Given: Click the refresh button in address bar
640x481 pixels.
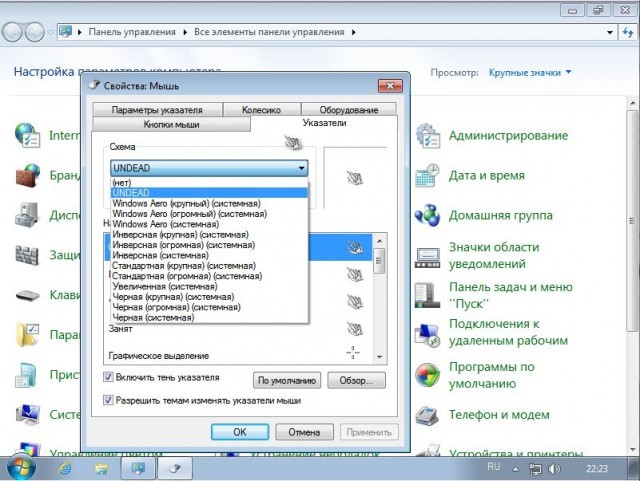Looking at the screenshot, I should tap(628, 32).
